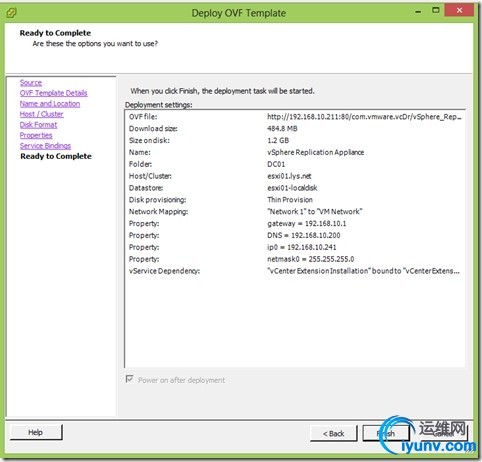Select DNS = 192.168.10.200 property

click(x=304, y=235)
